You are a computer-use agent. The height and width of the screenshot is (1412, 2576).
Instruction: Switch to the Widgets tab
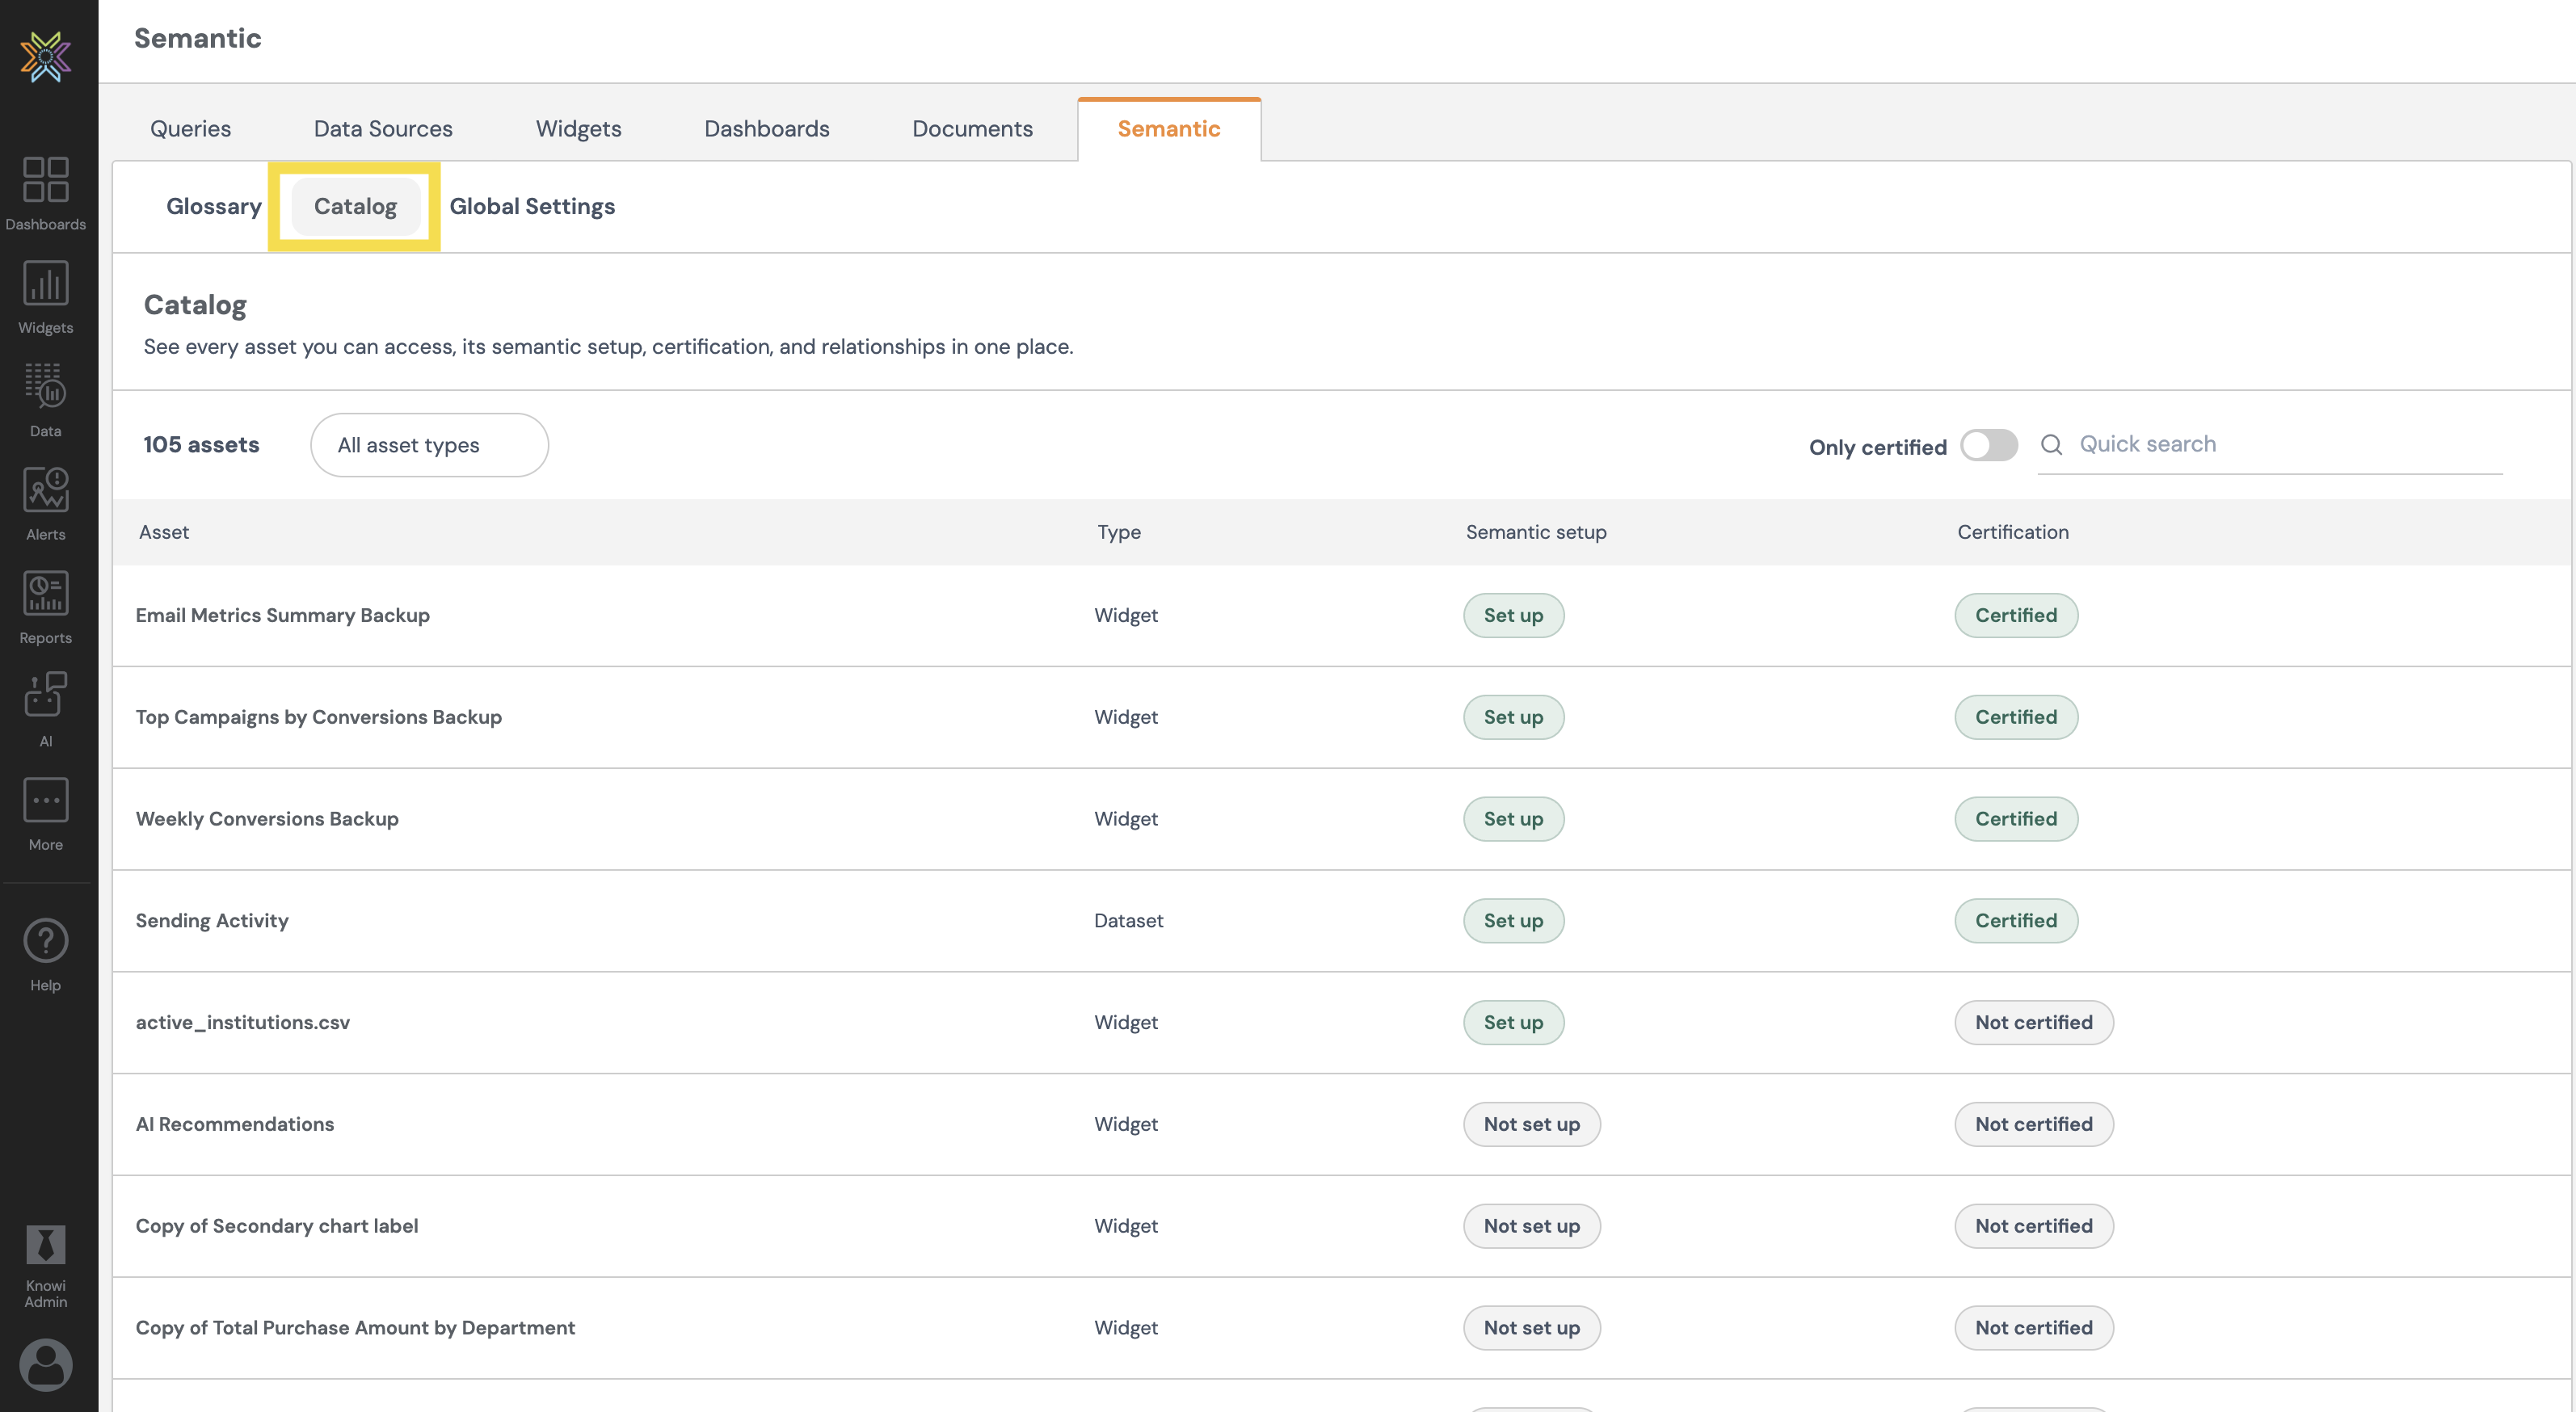click(578, 128)
